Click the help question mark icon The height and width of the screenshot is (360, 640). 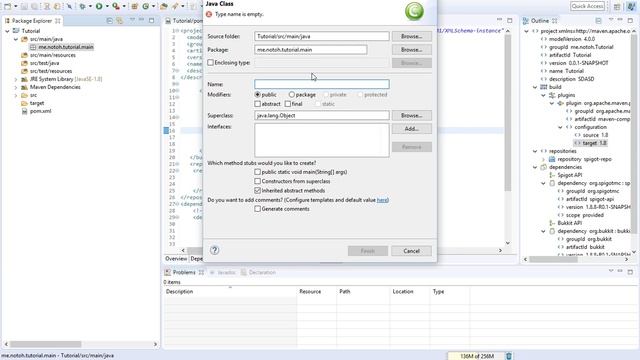pyautogui.click(x=215, y=250)
